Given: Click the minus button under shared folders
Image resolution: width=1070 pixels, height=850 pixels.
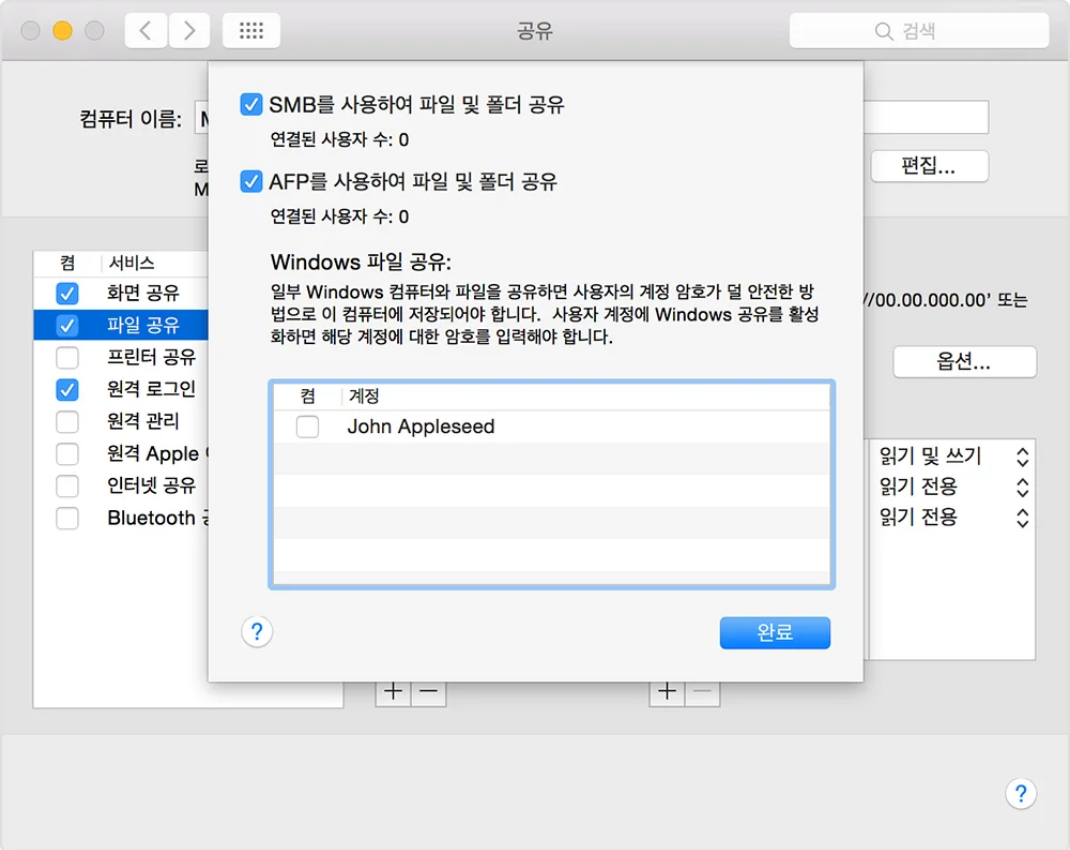Looking at the screenshot, I should (x=429, y=692).
